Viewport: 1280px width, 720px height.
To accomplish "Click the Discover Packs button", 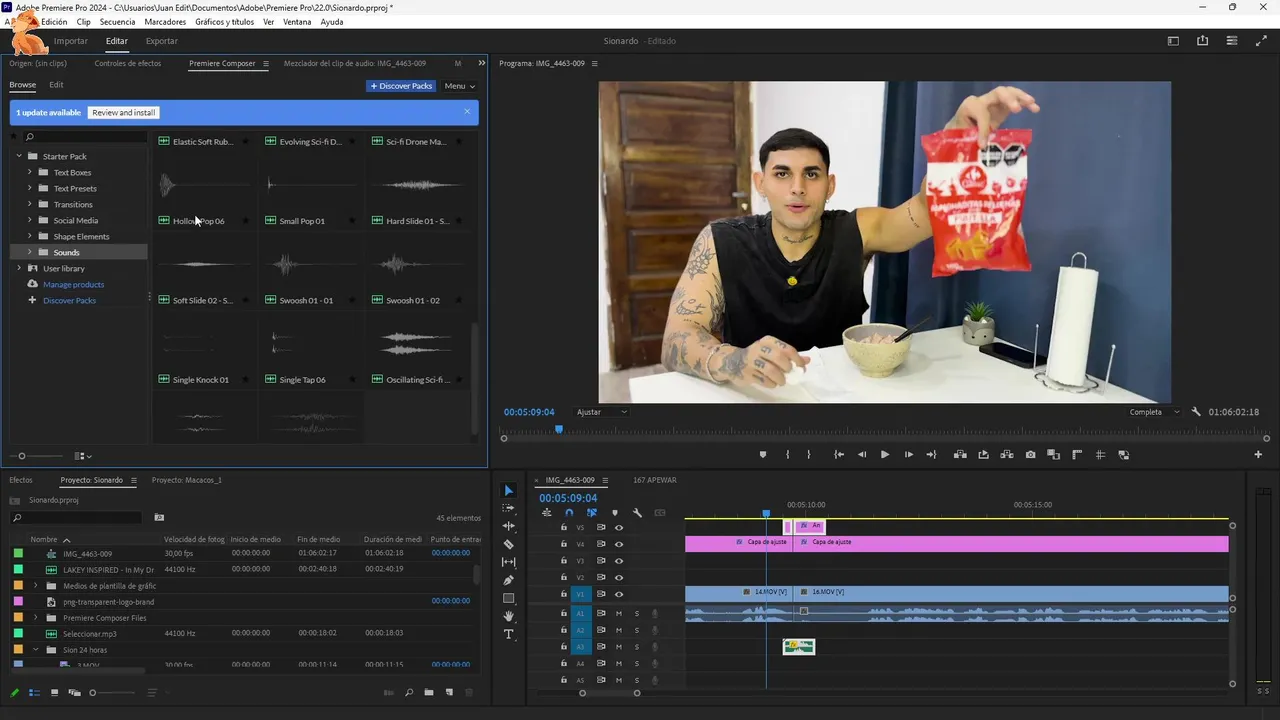I will tap(401, 86).
